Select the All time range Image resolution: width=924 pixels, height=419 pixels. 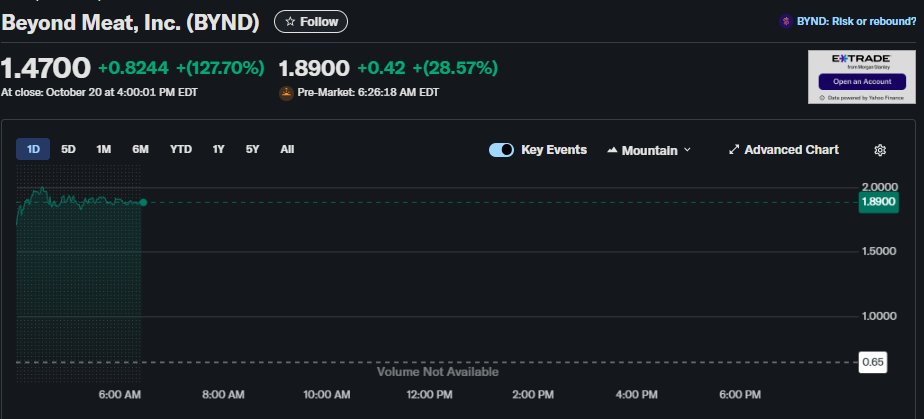287,150
